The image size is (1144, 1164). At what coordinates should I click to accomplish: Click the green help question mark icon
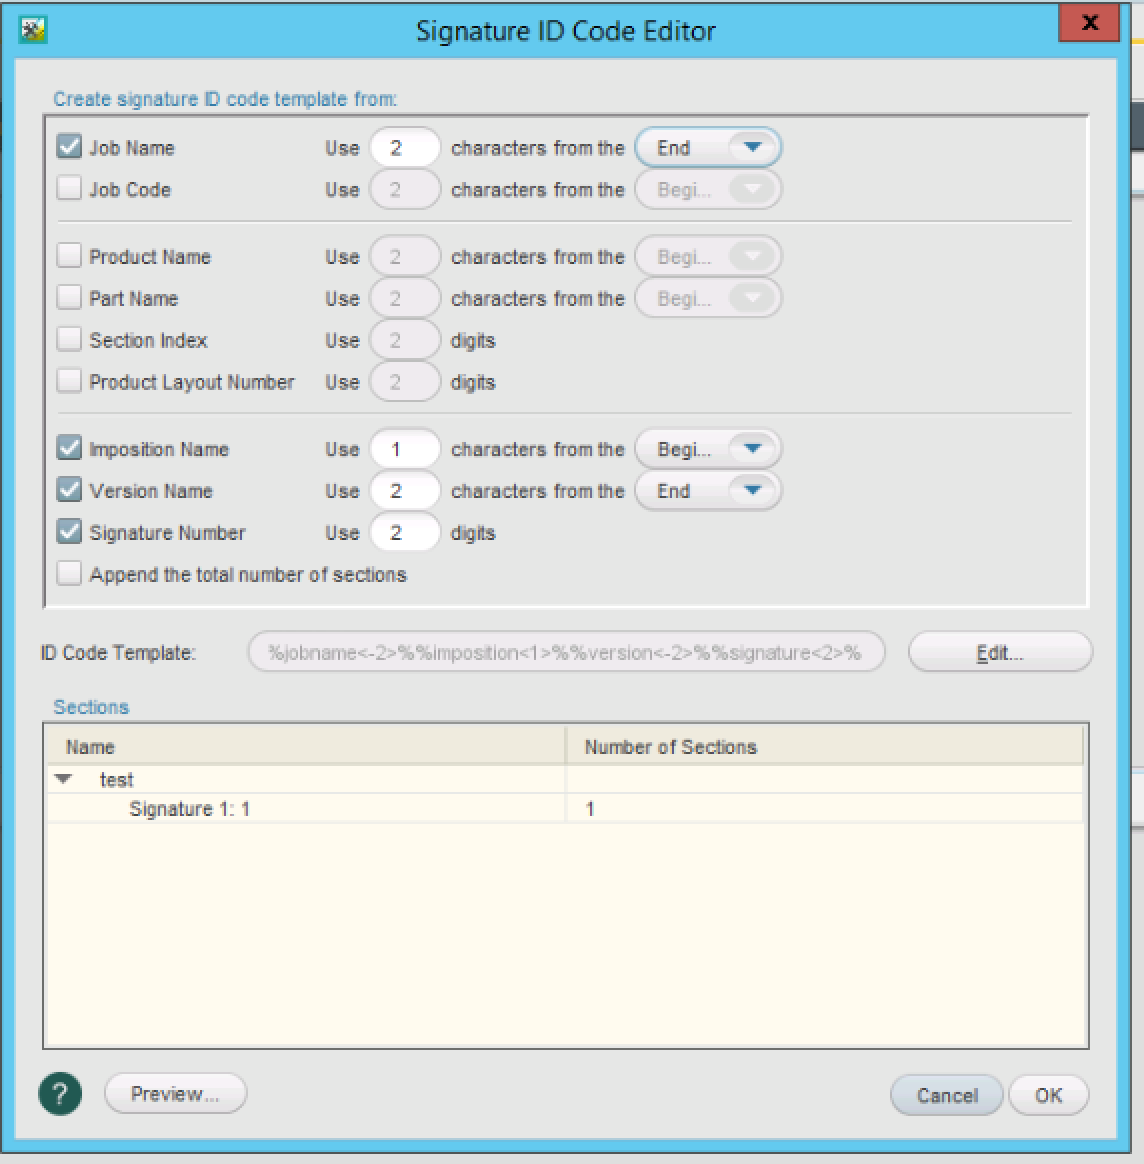(60, 1094)
